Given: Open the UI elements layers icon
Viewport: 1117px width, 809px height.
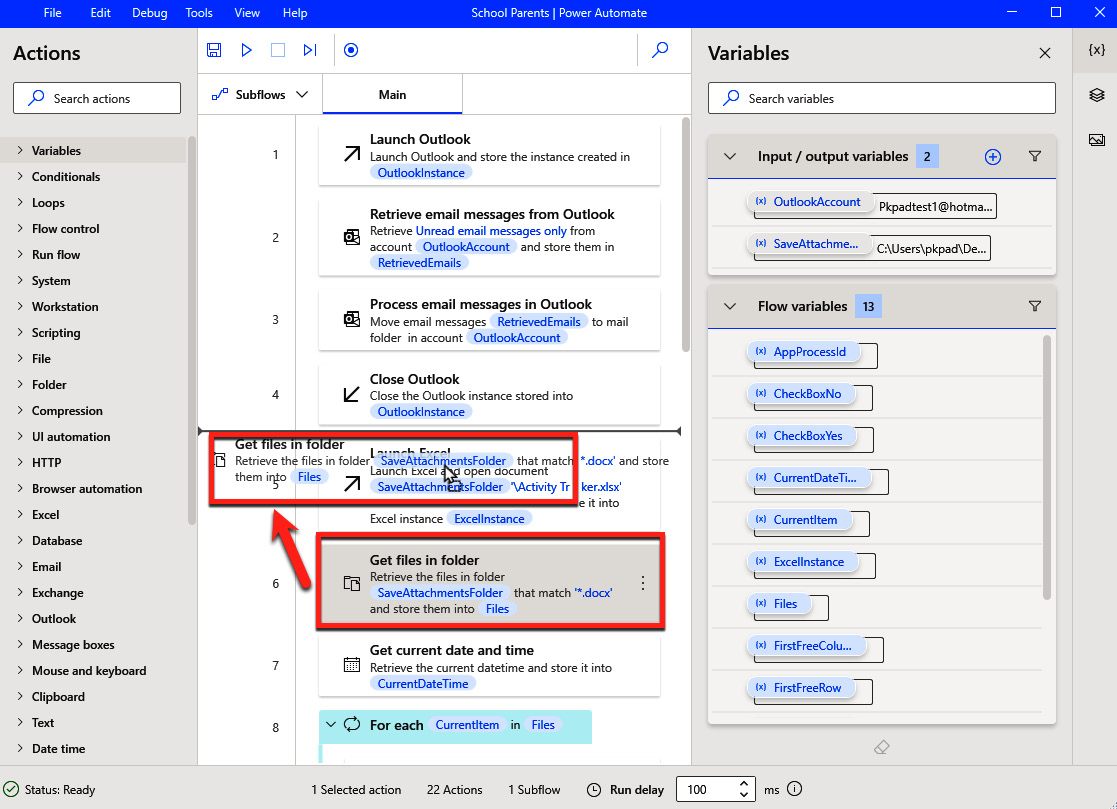Looking at the screenshot, I should click(1096, 95).
